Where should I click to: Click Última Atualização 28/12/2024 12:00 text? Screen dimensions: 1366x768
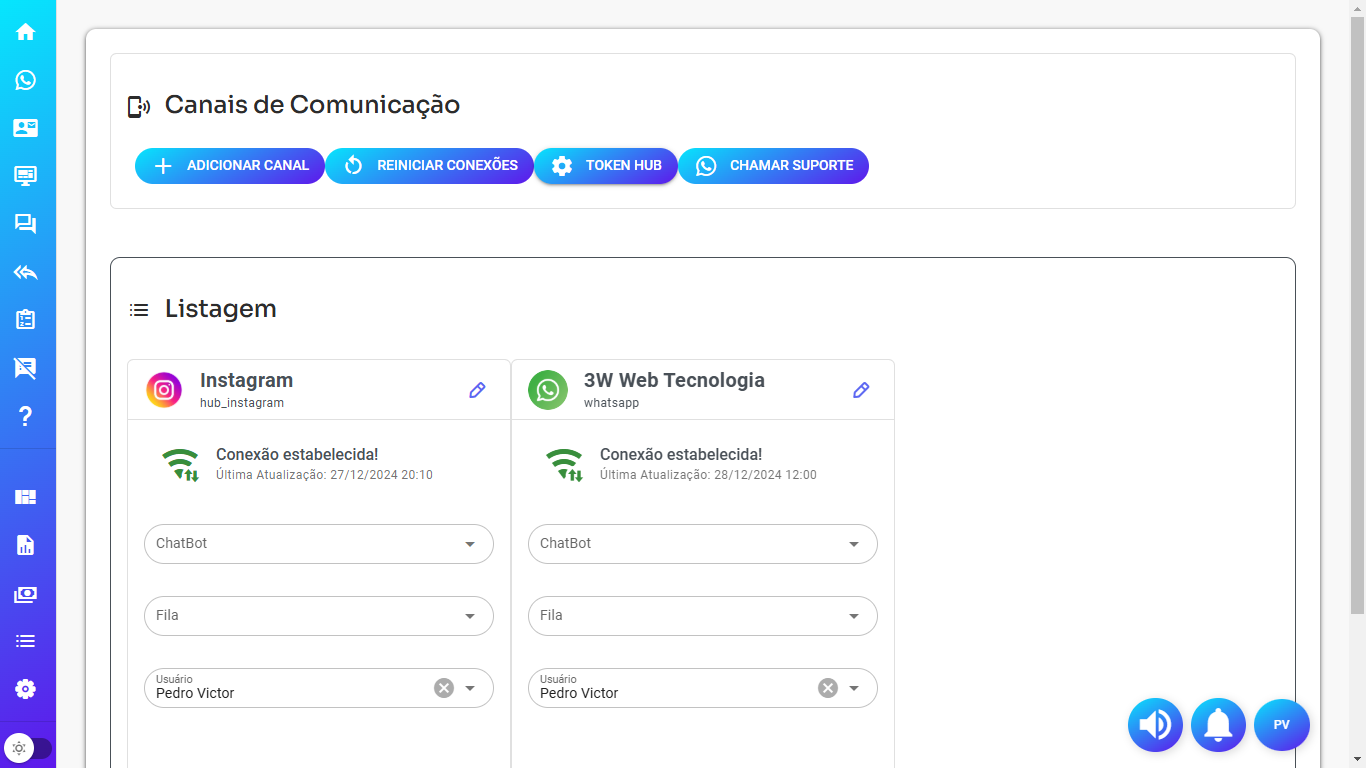(708, 475)
